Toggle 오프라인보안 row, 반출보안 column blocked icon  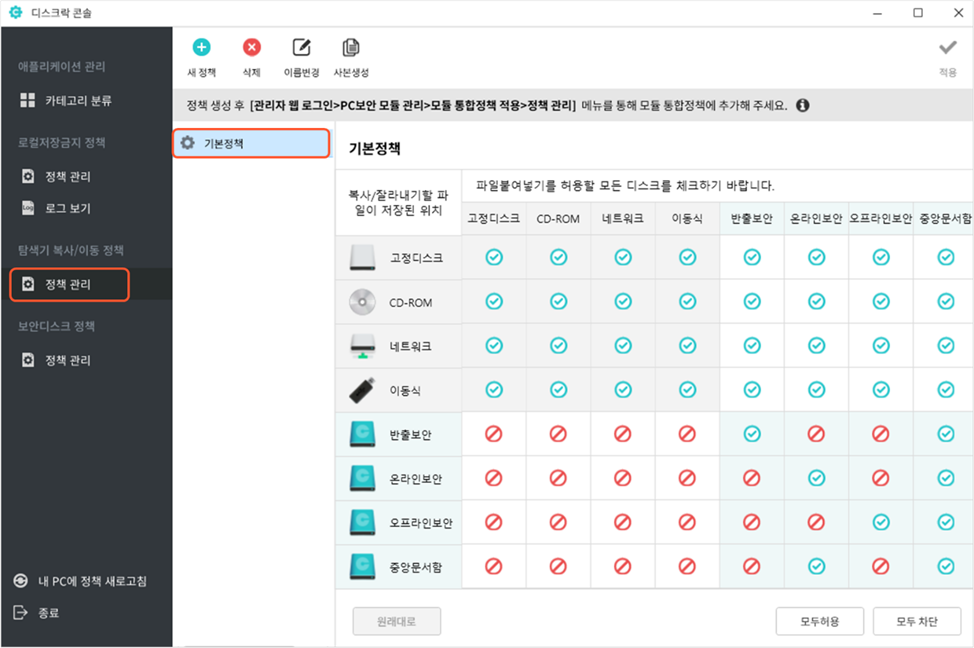(x=752, y=522)
